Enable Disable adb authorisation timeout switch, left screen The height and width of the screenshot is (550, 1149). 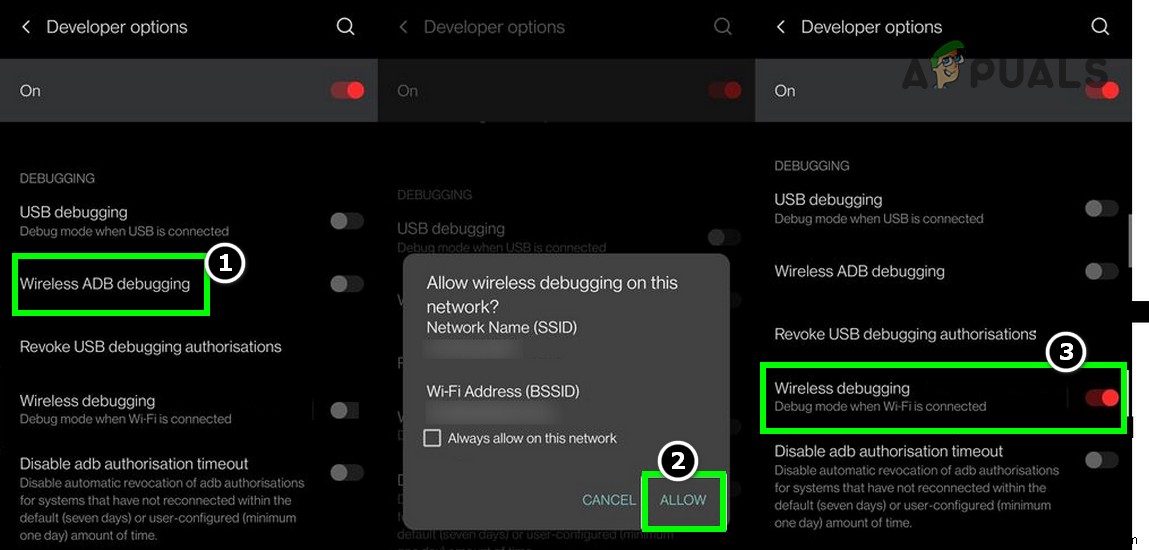[347, 472]
